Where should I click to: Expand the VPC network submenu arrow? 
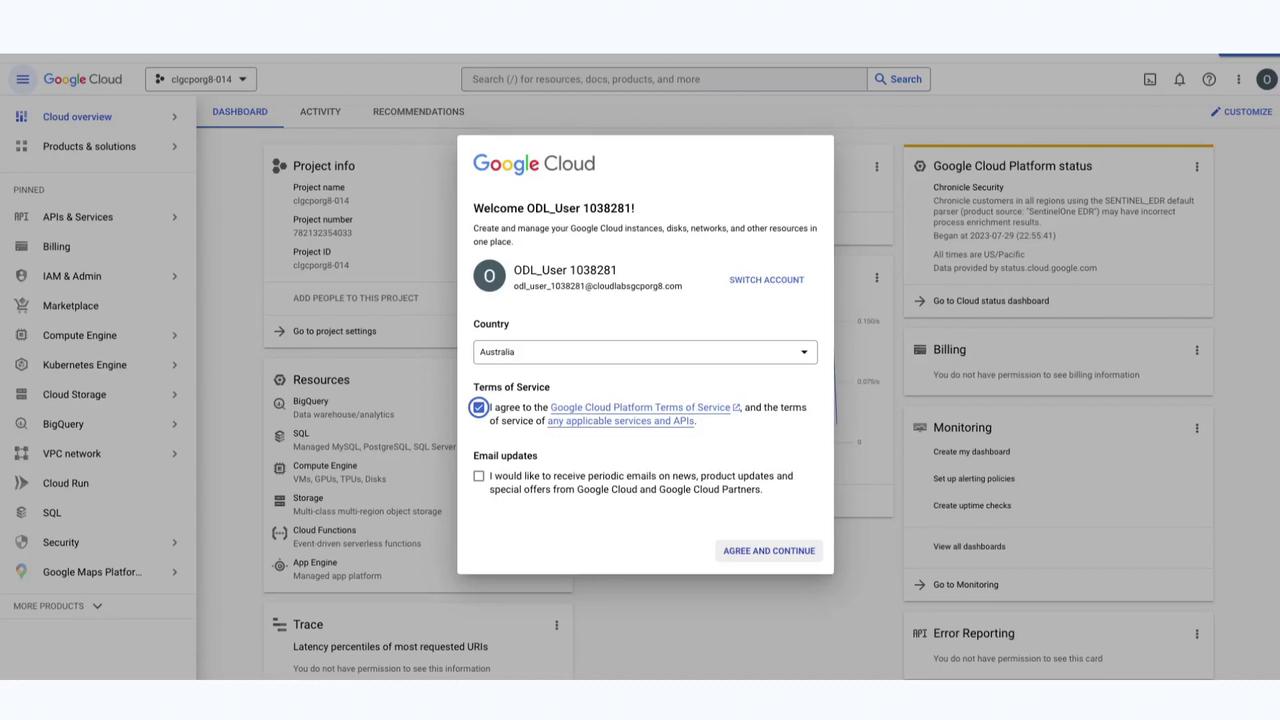[x=174, y=454]
